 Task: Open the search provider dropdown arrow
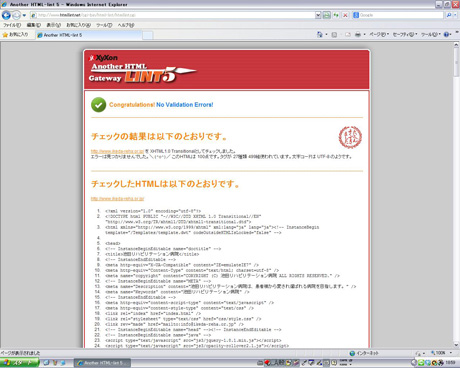(x=455, y=15)
